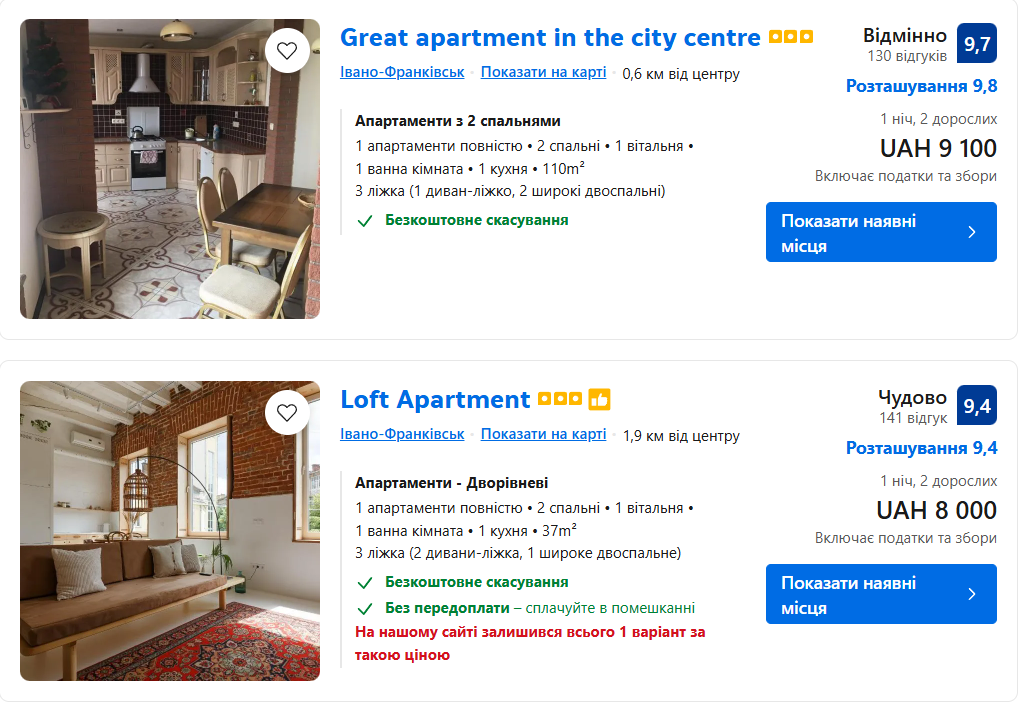The width and height of the screenshot is (1020, 705).
Task: Click the three-square rating icon beside Loft Apartment
Action: [x=560, y=399]
